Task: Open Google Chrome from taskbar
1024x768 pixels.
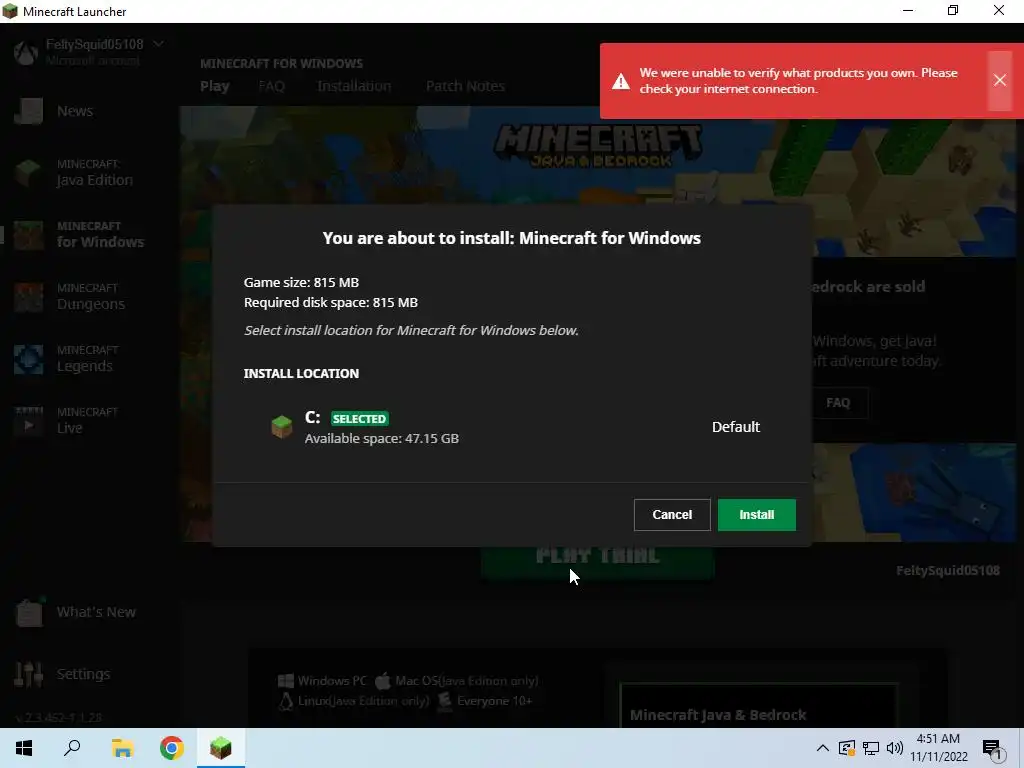Action: click(x=172, y=748)
